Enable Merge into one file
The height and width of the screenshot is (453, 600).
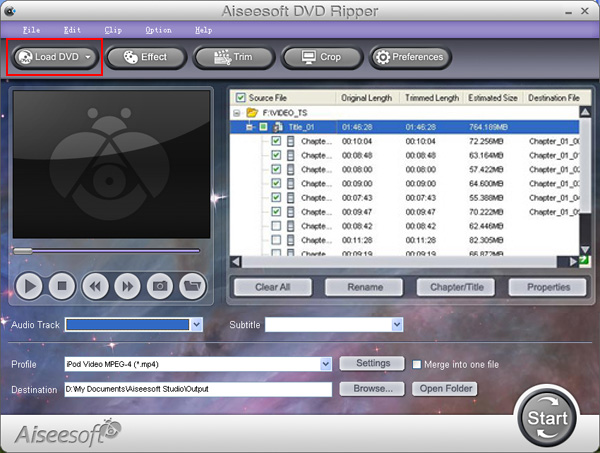(417, 364)
